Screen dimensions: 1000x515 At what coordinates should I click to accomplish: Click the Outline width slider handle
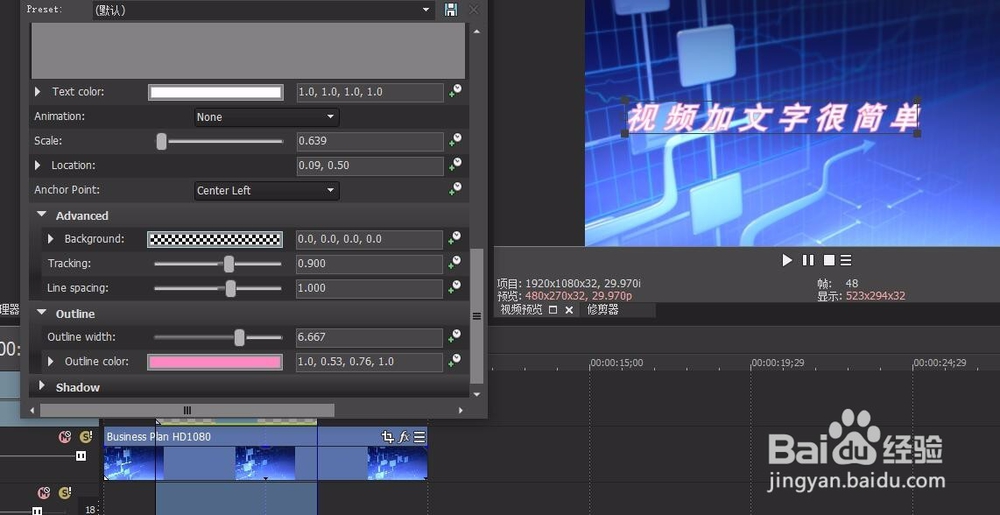point(239,337)
